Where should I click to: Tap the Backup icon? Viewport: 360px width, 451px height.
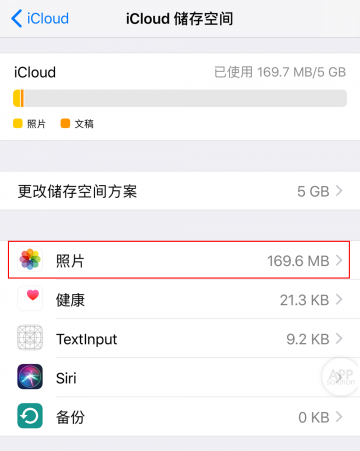[30, 416]
